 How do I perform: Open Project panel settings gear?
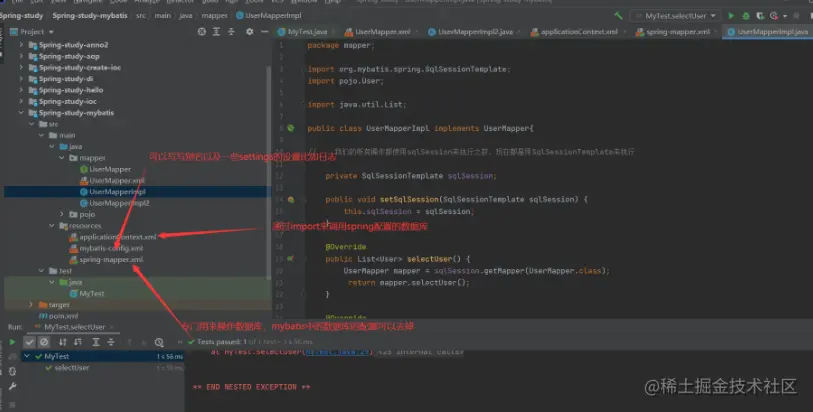(x=249, y=32)
